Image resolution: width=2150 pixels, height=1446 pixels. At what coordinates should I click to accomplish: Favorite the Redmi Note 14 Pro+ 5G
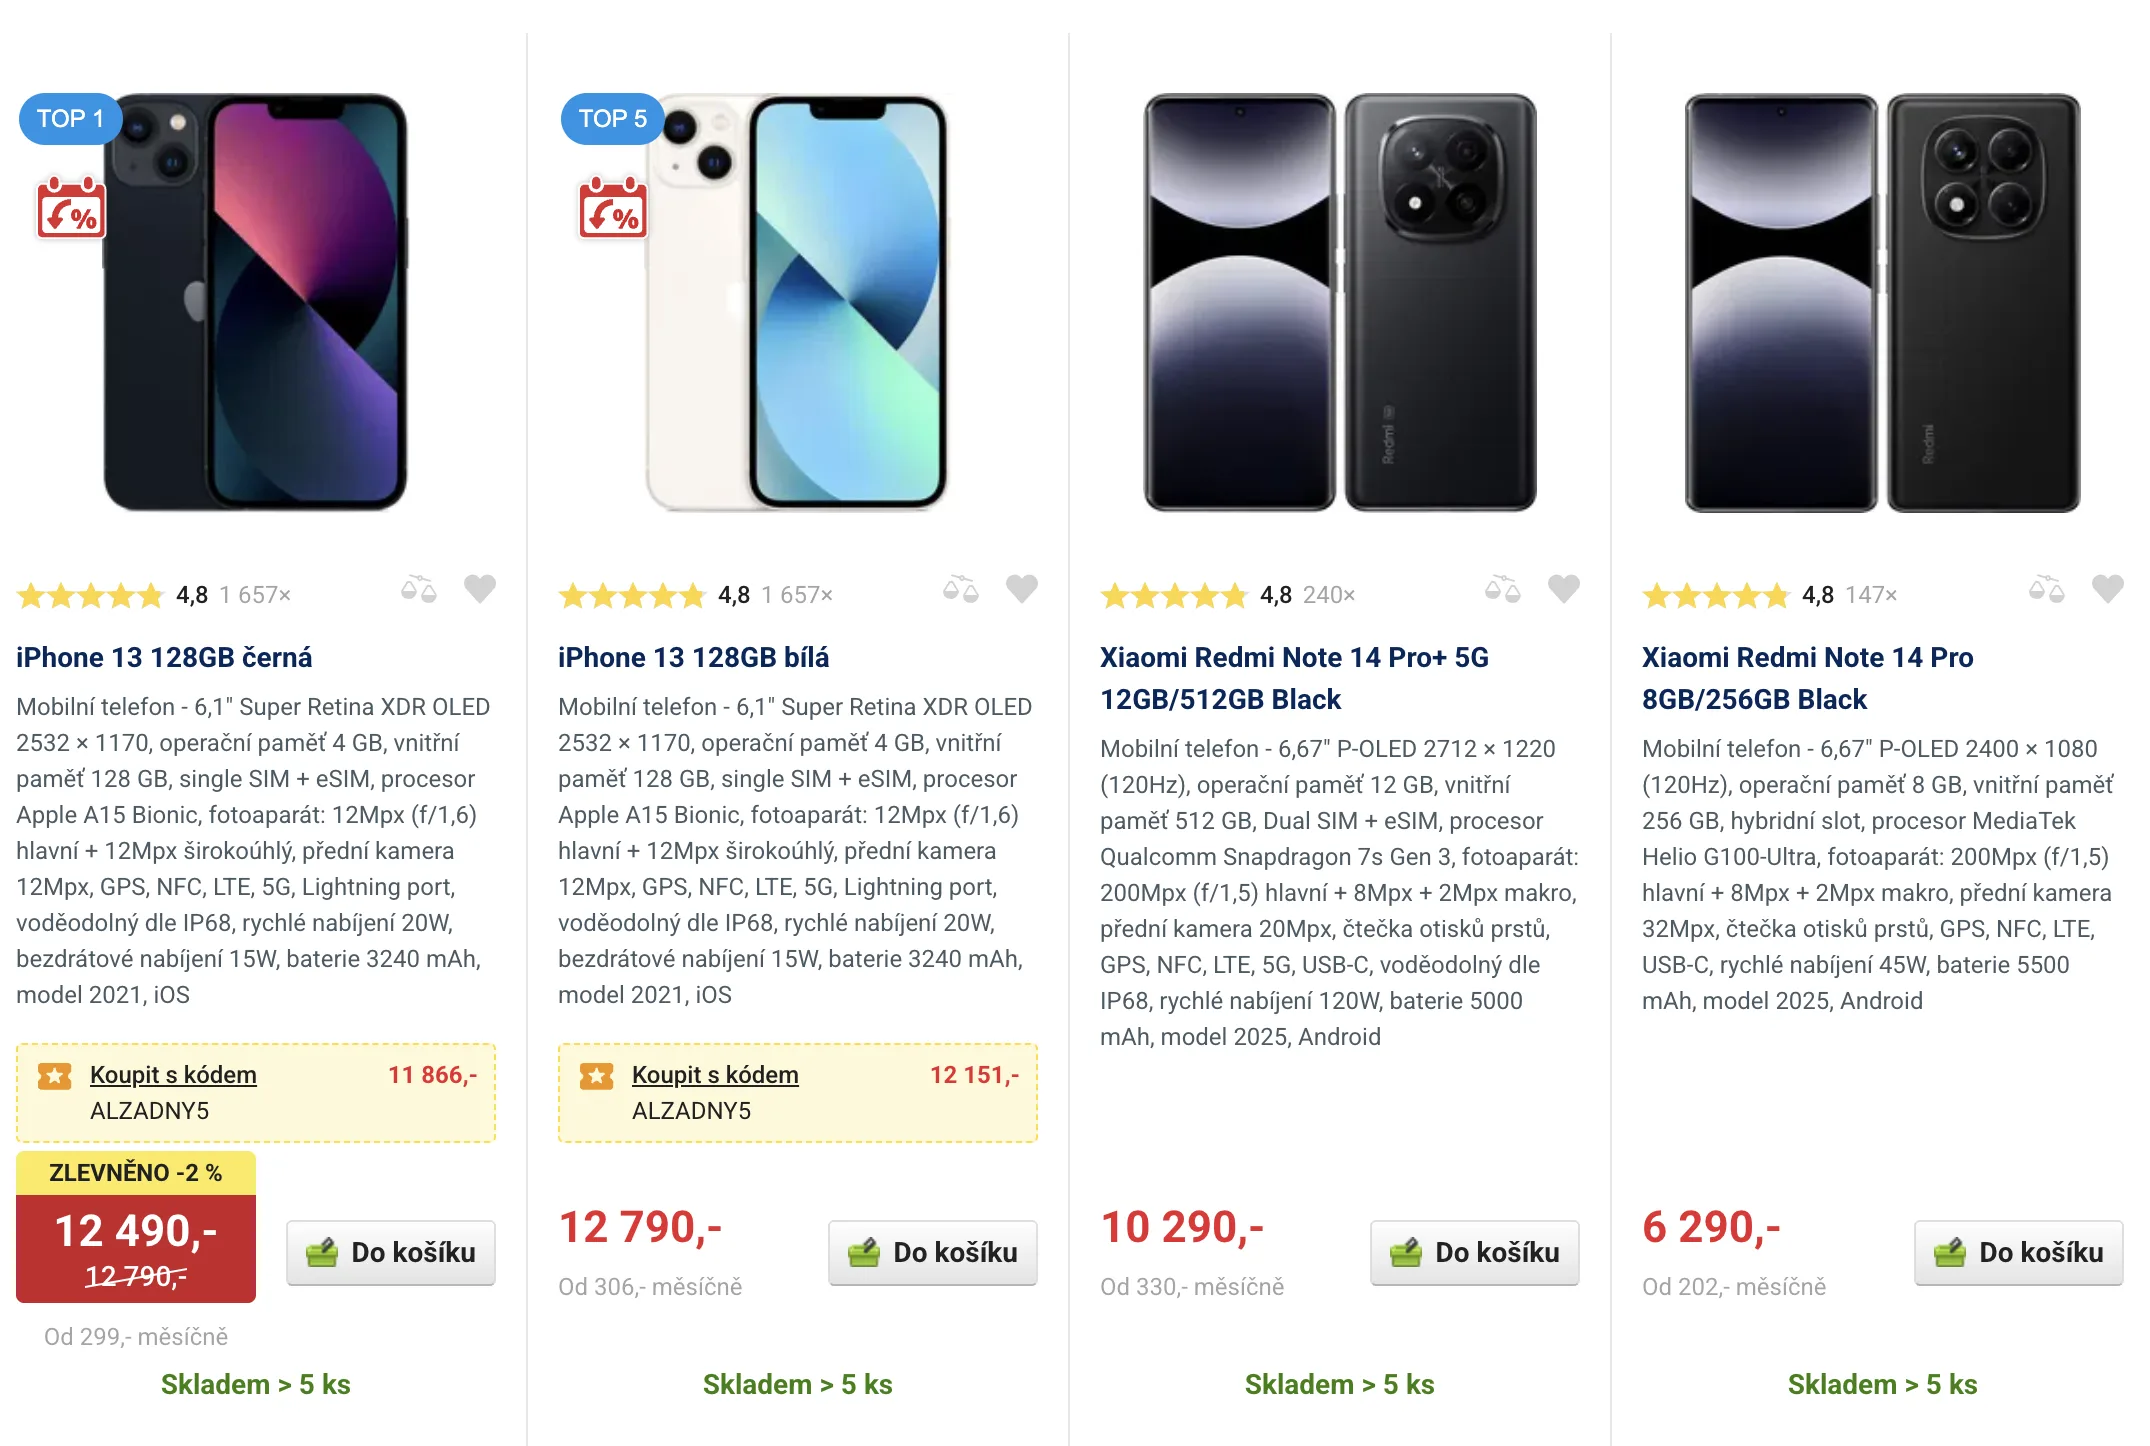click(x=1564, y=589)
